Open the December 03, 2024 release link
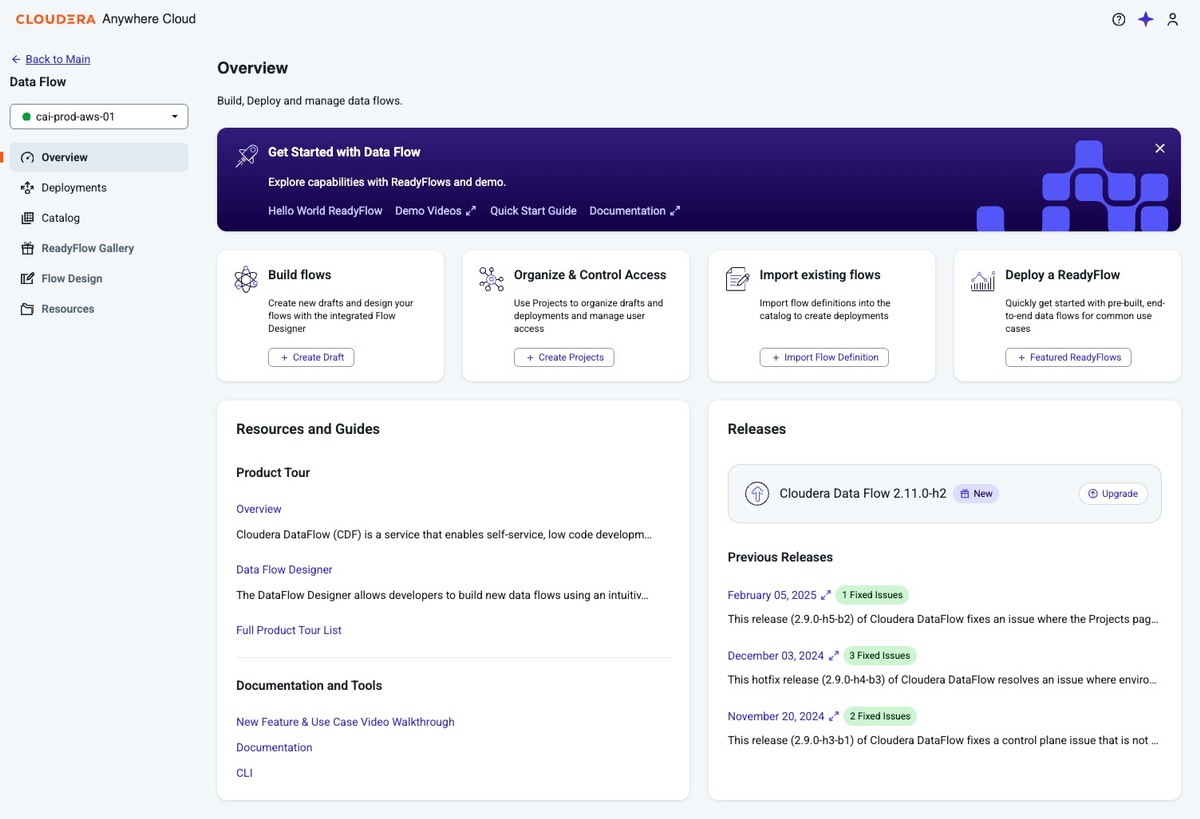1200x819 pixels. click(776, 656)
